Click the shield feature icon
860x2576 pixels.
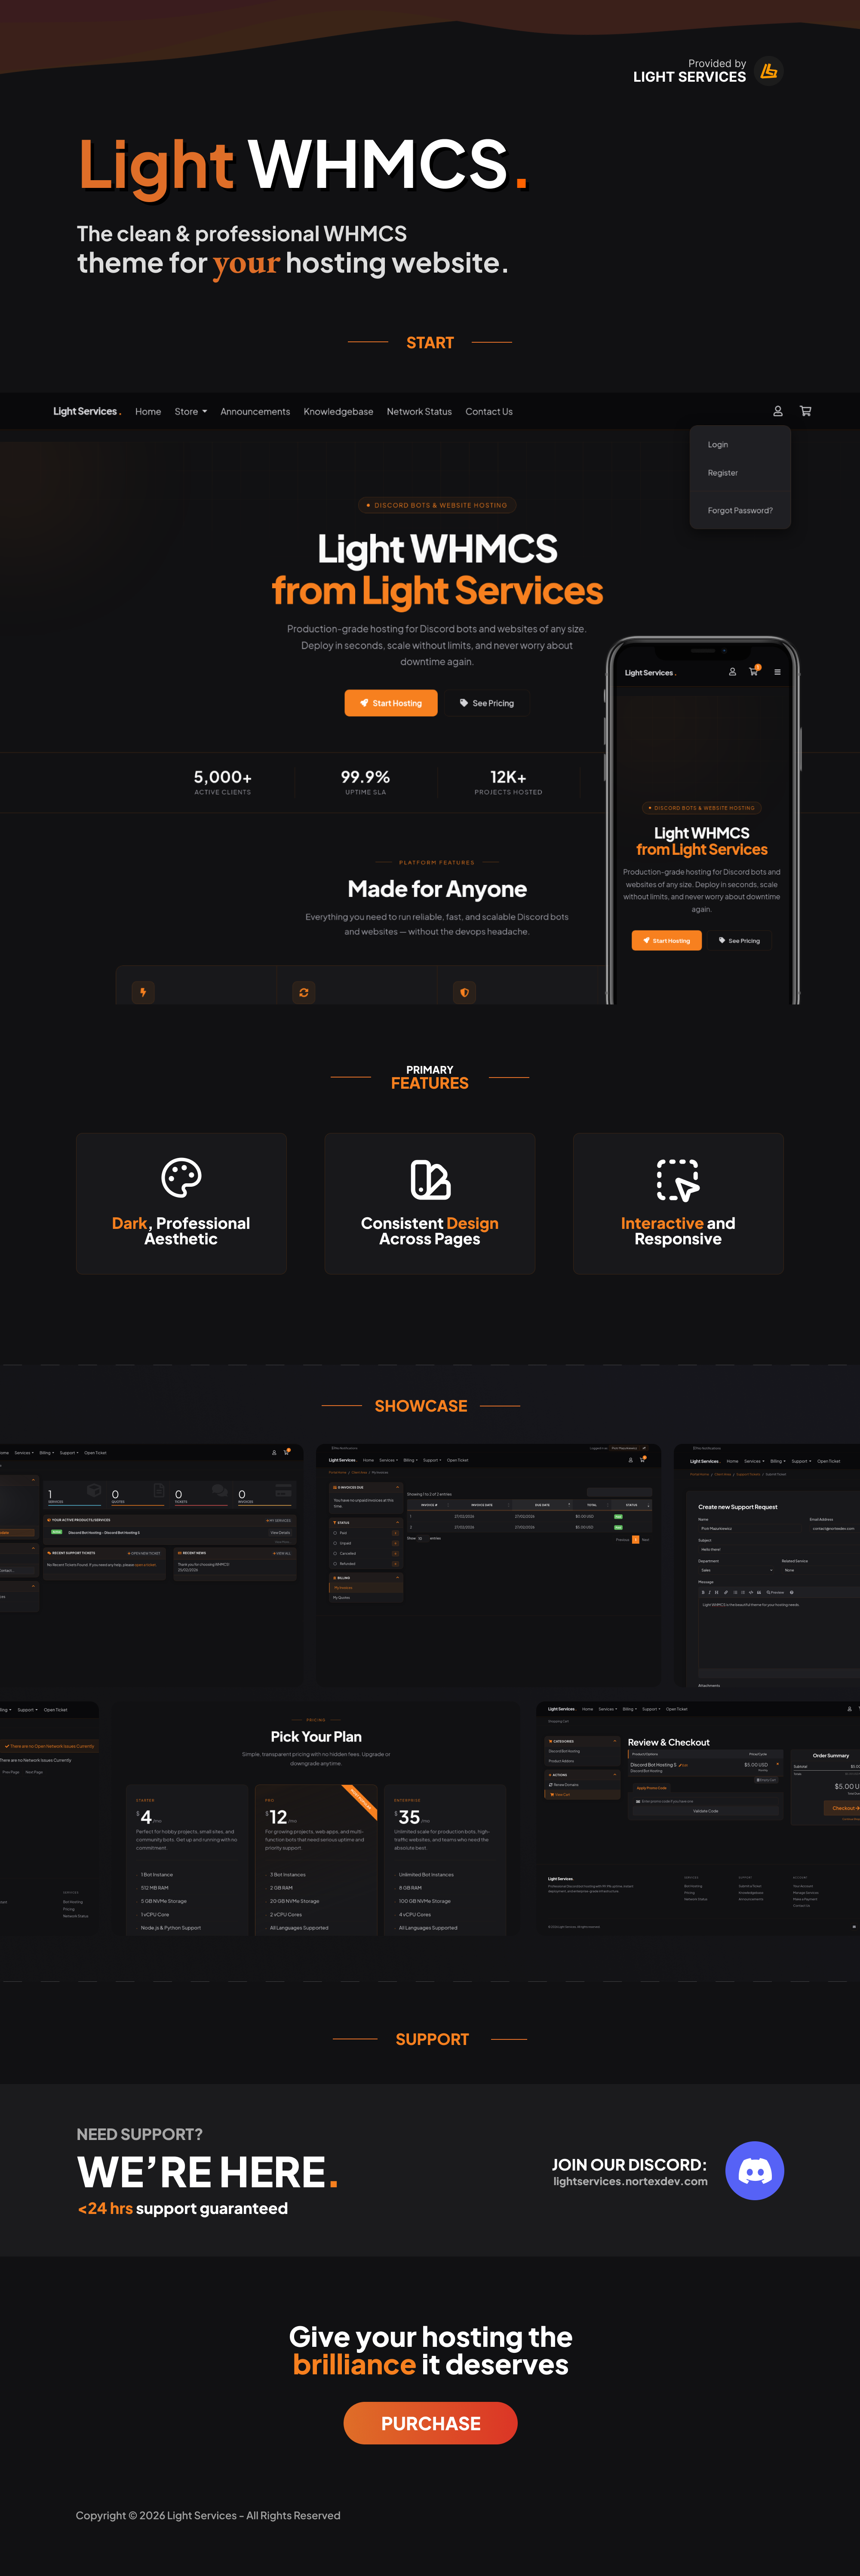[x=464, y=992]
